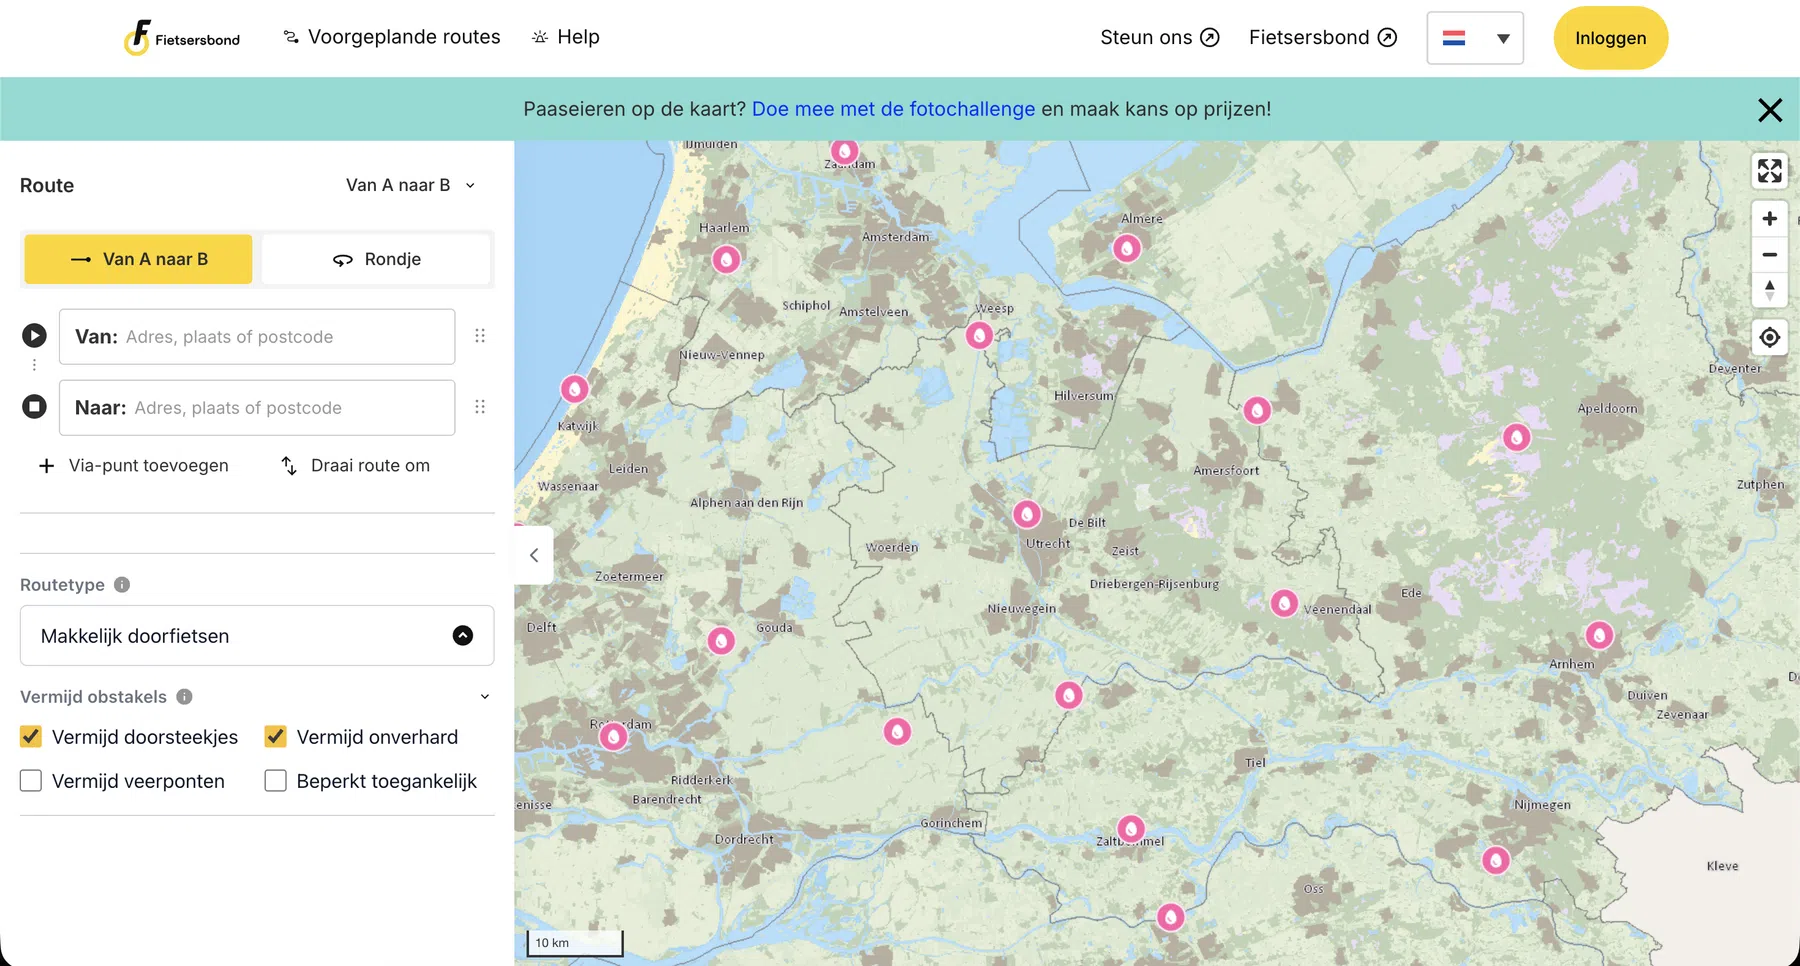Open the language flag dropdown
Image resolution: width=1800 pixels, height=966 pixels.
pos(1475,38)
